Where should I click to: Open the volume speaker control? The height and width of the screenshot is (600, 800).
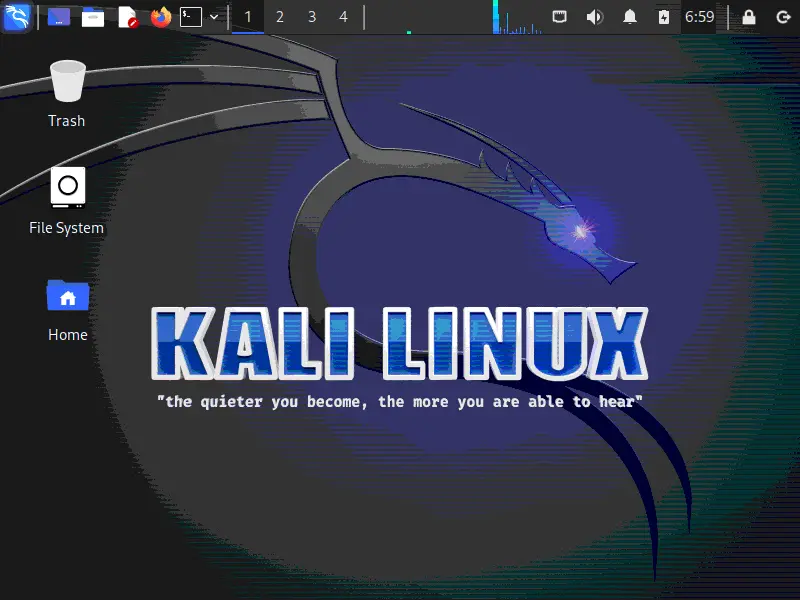coord(595,17)
